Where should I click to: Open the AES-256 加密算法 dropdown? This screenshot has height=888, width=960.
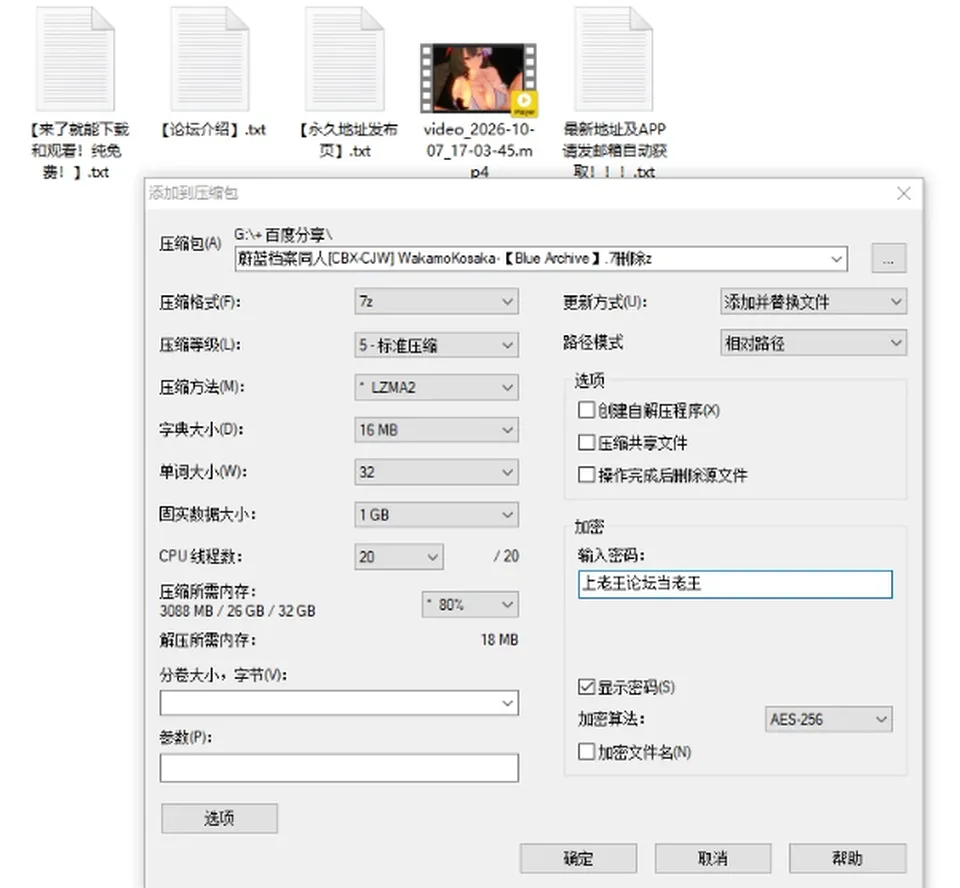pyautogui.click(x=828, y=719)
